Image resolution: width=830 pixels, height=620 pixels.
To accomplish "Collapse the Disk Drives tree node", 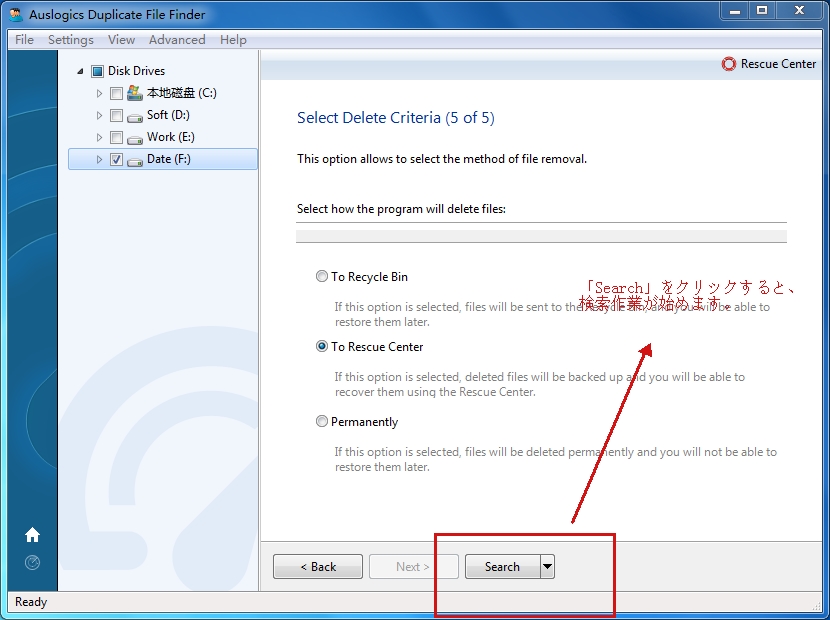I will click(80, 71).
